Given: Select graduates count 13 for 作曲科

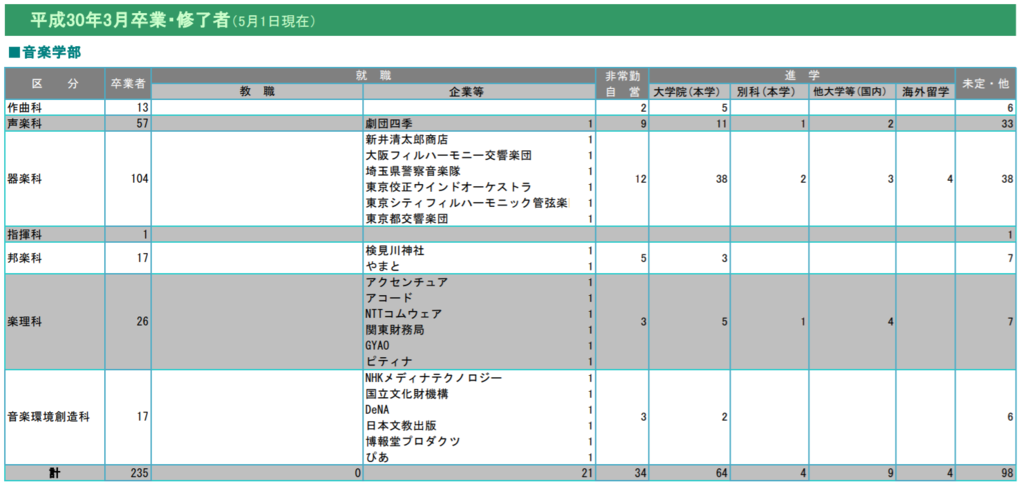Looking at the screenshot, I should (x=143, y=108).
